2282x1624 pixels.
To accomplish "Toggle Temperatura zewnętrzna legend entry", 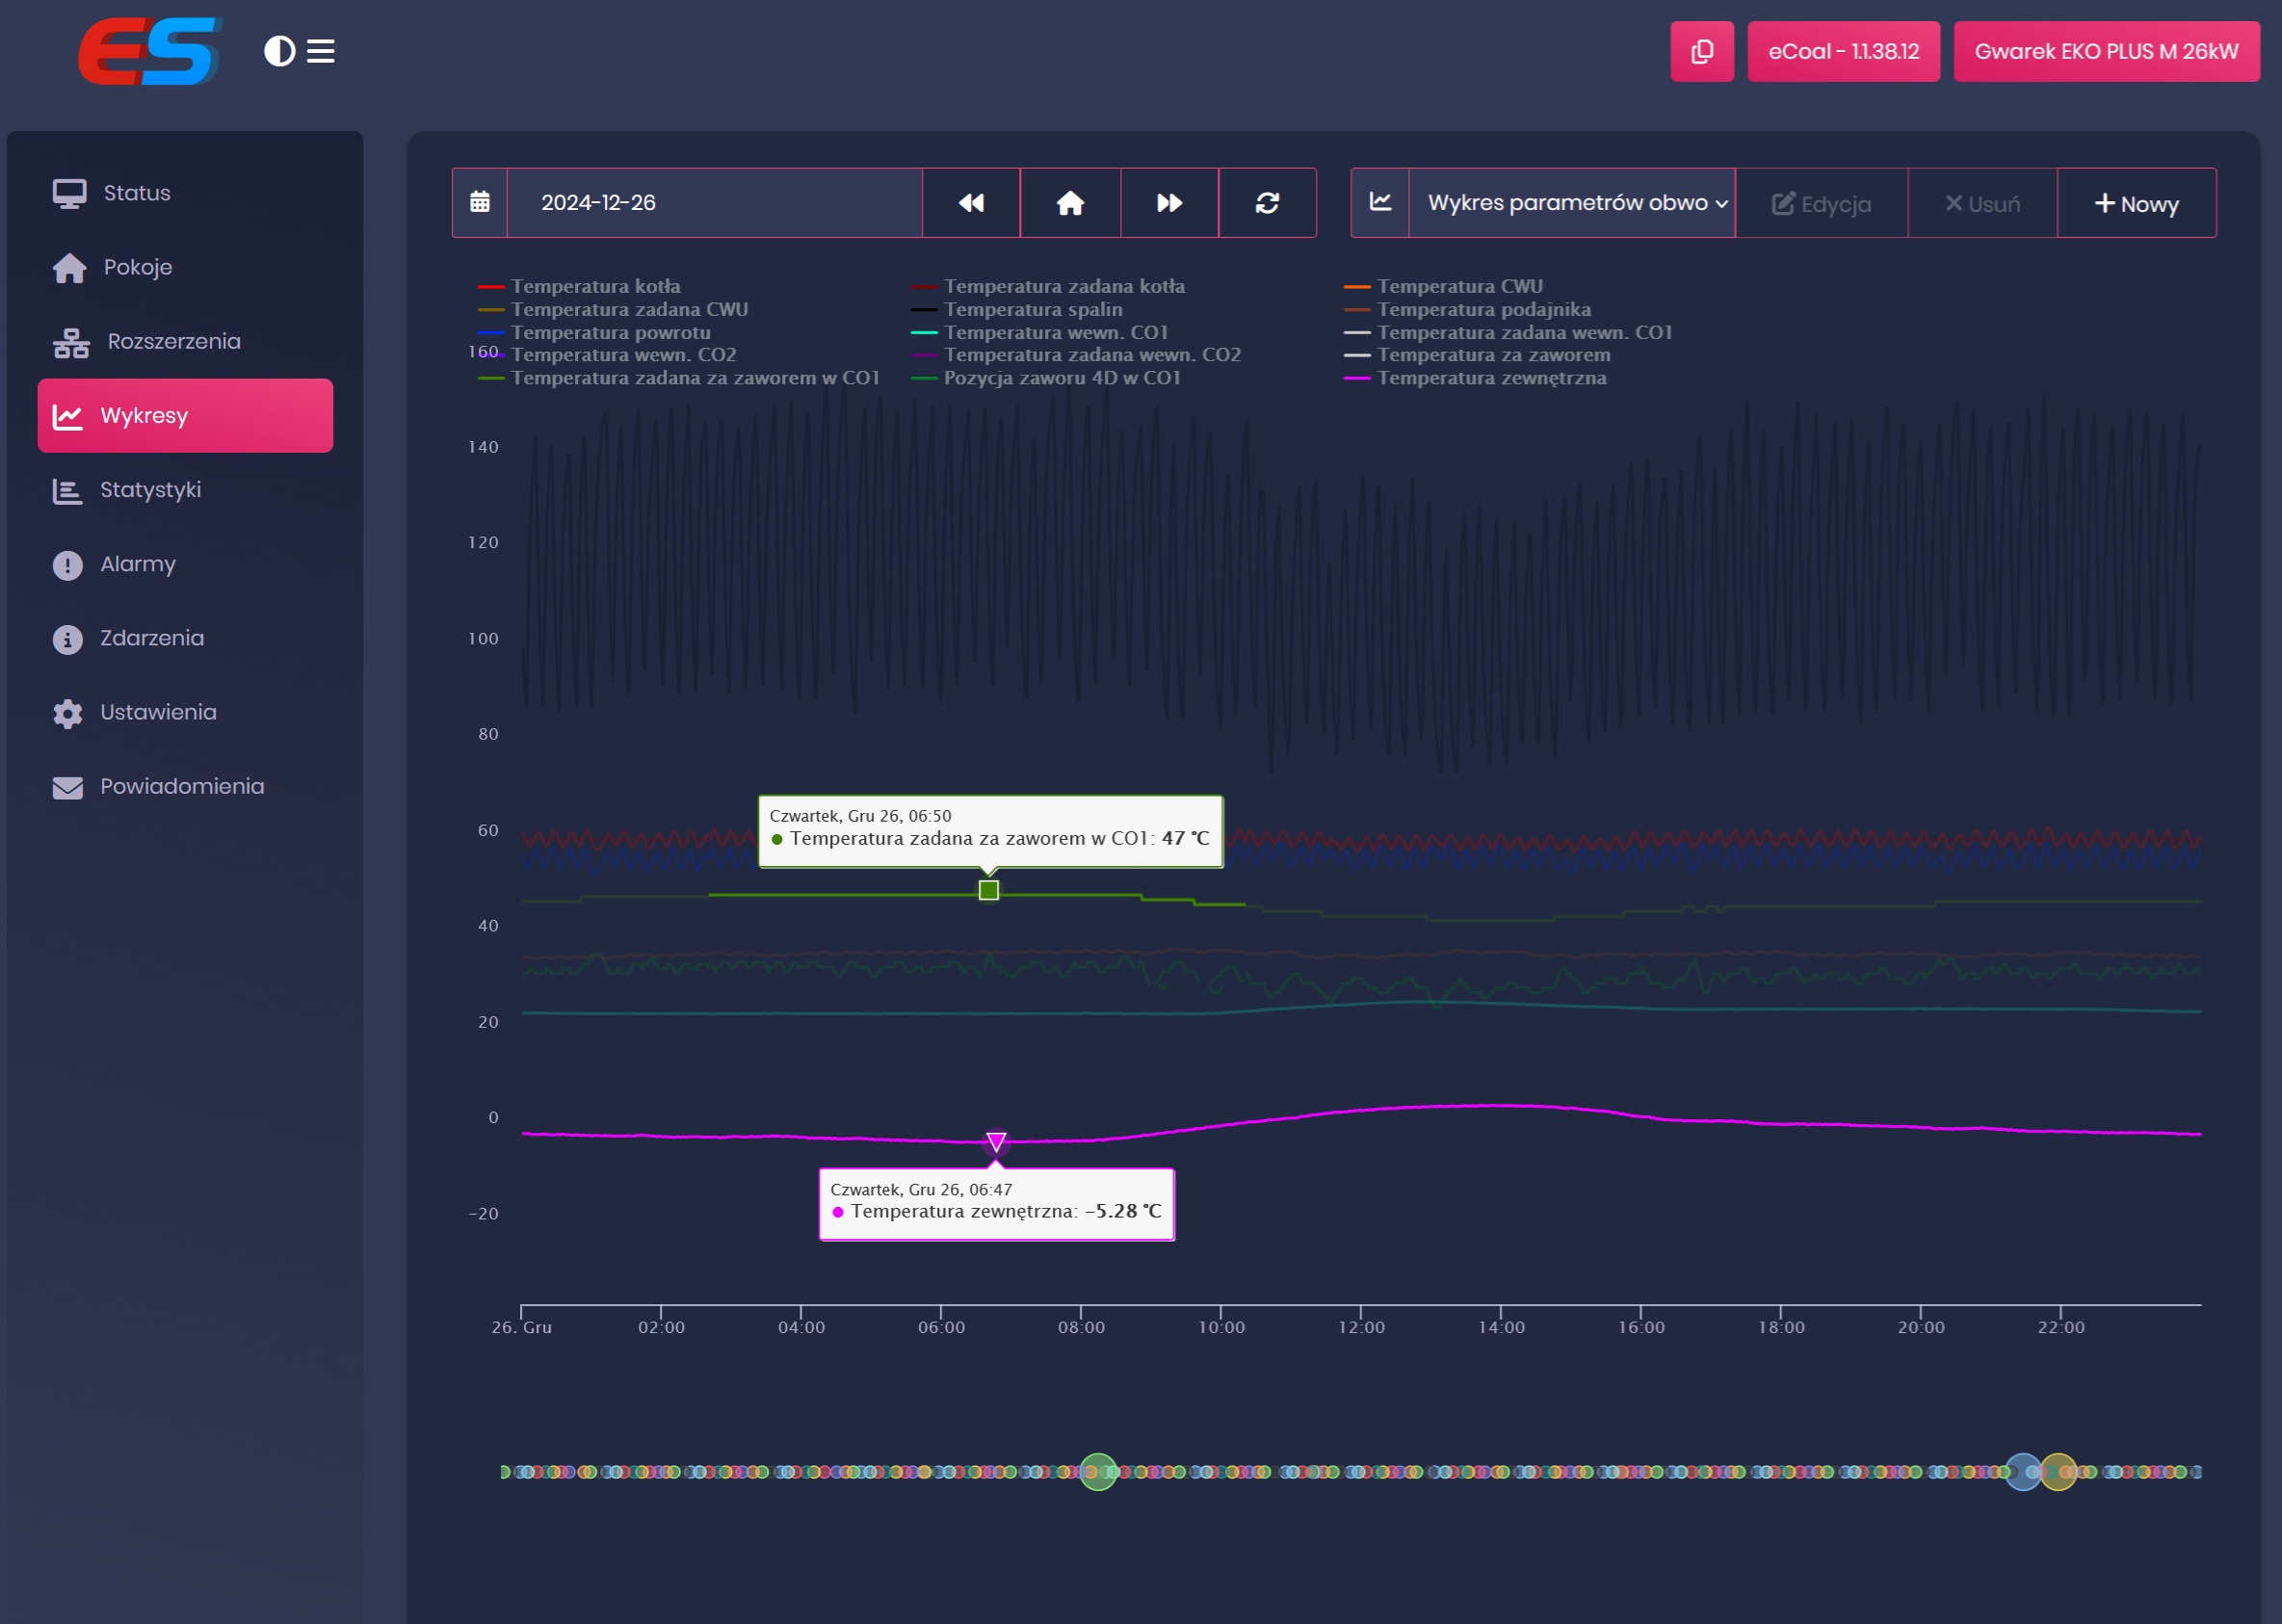I will (x=1490, y=378).
